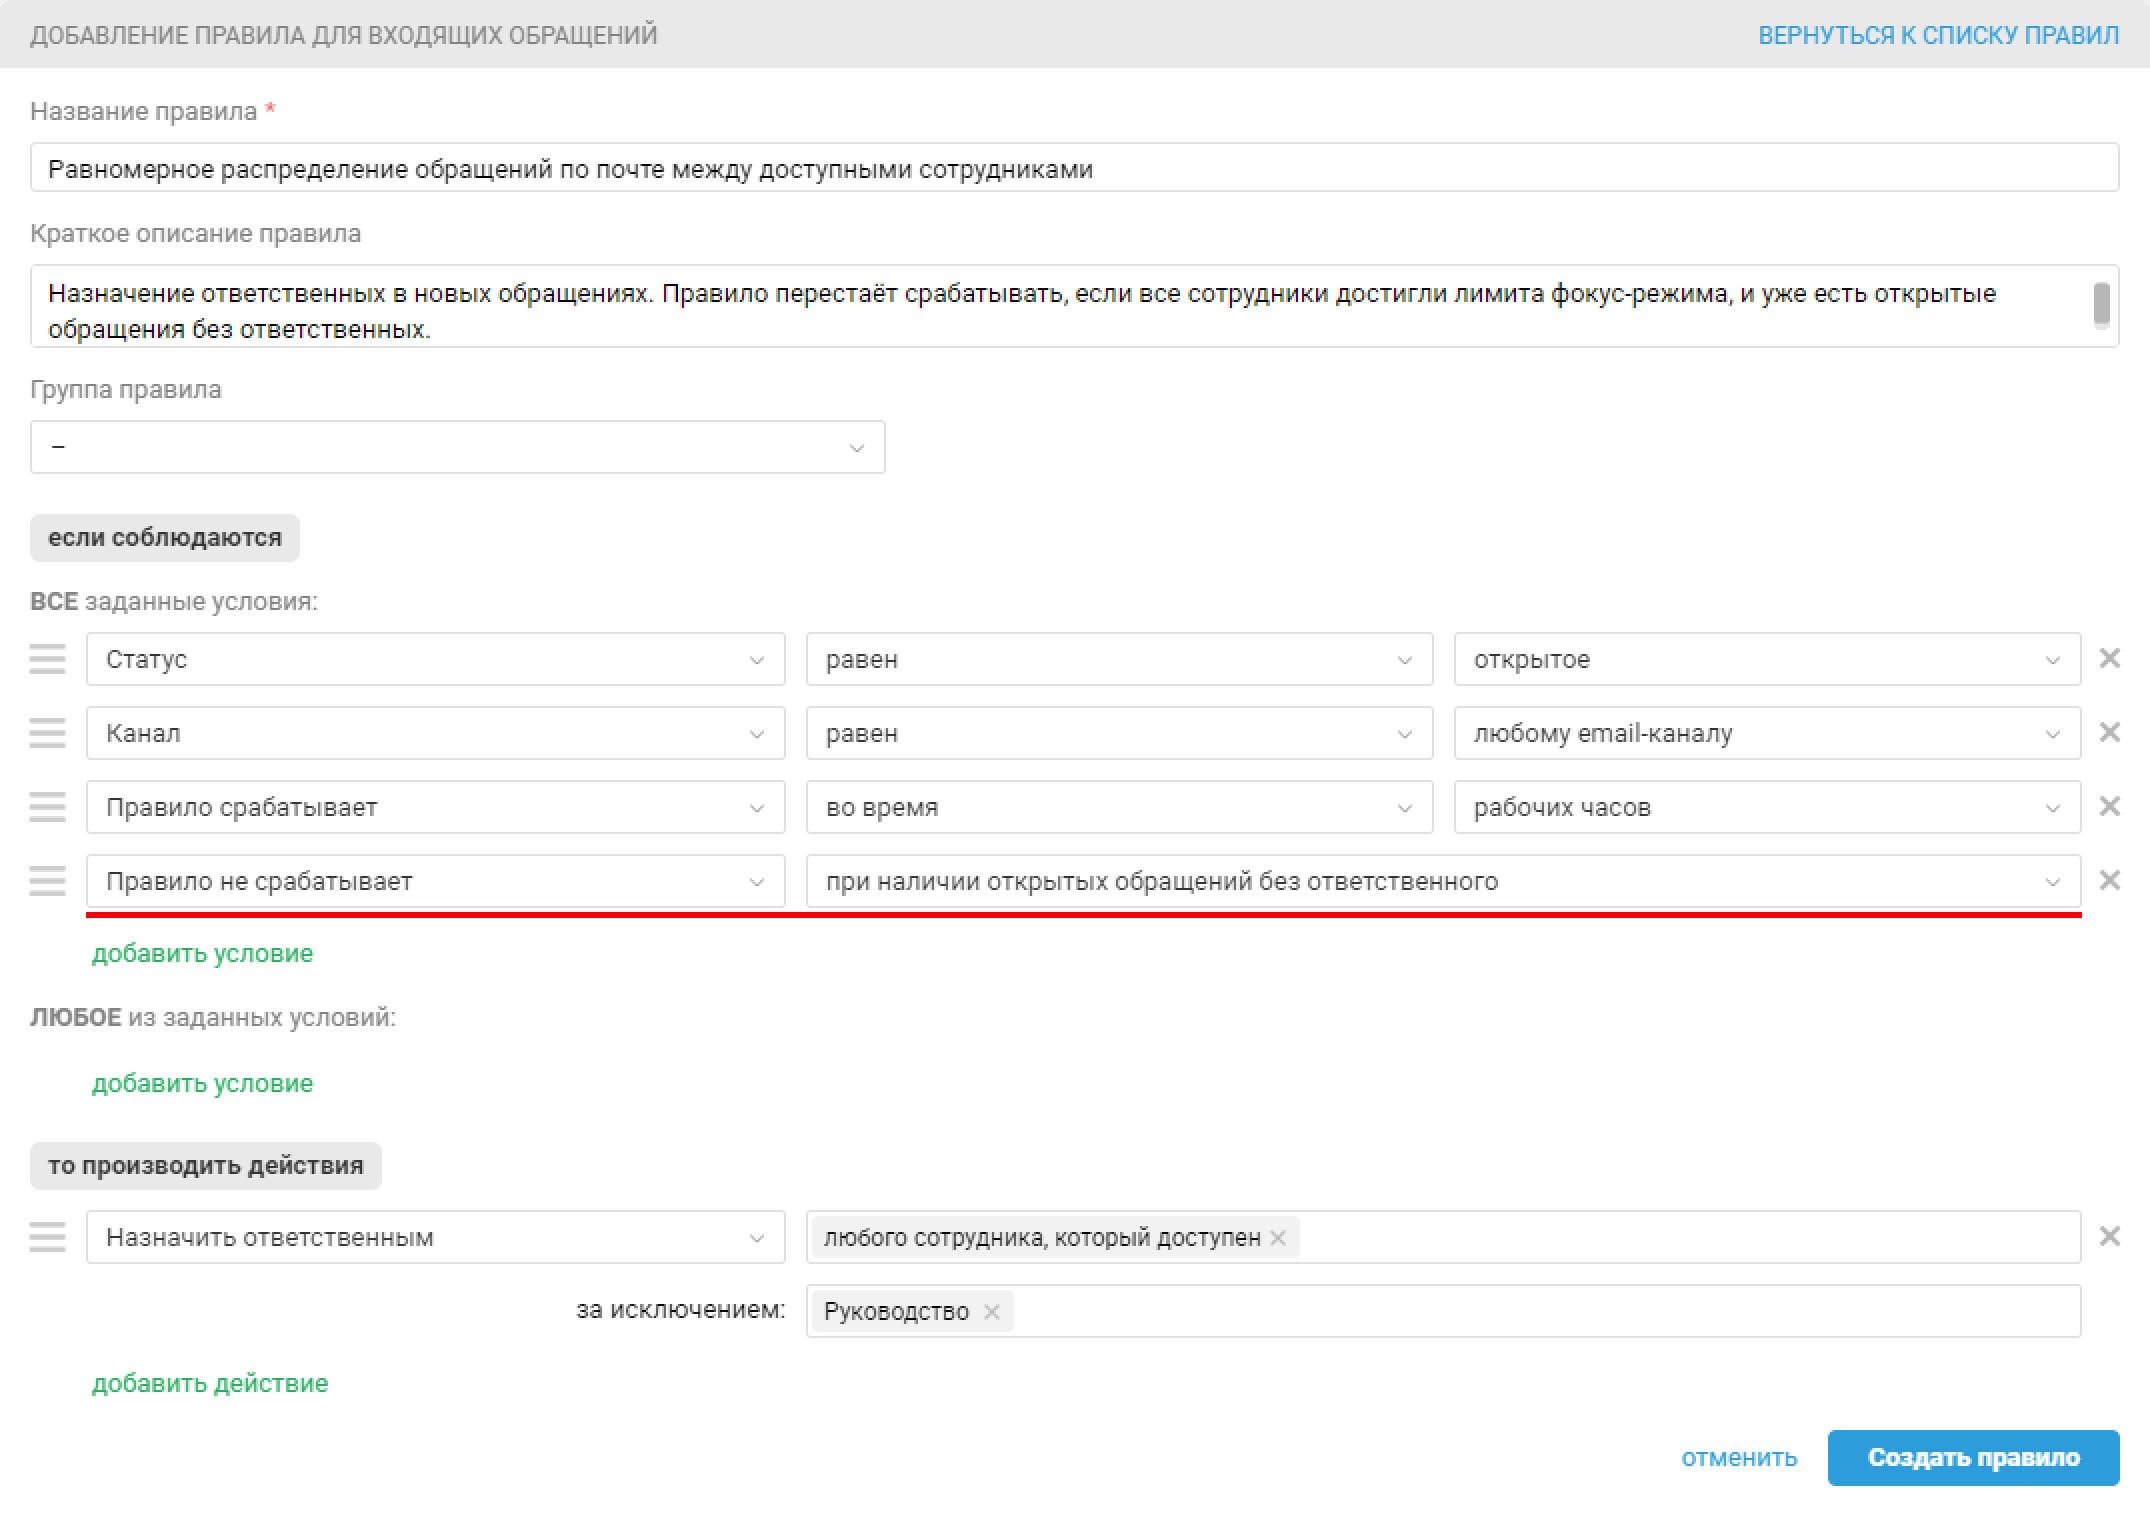Remove the Руководство tag from exceptions
Viewport: 2150px width, 1520px height.
pos(991,1311)
